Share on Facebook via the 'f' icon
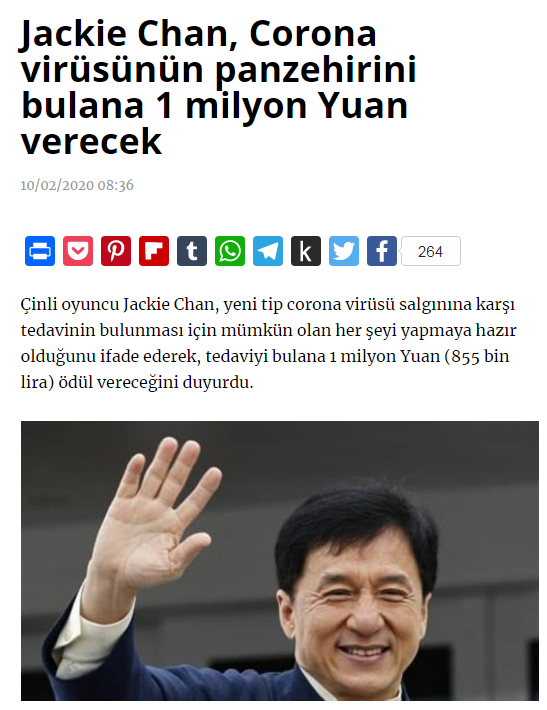The width and height of the screenshot is (547, 710). 382,251
